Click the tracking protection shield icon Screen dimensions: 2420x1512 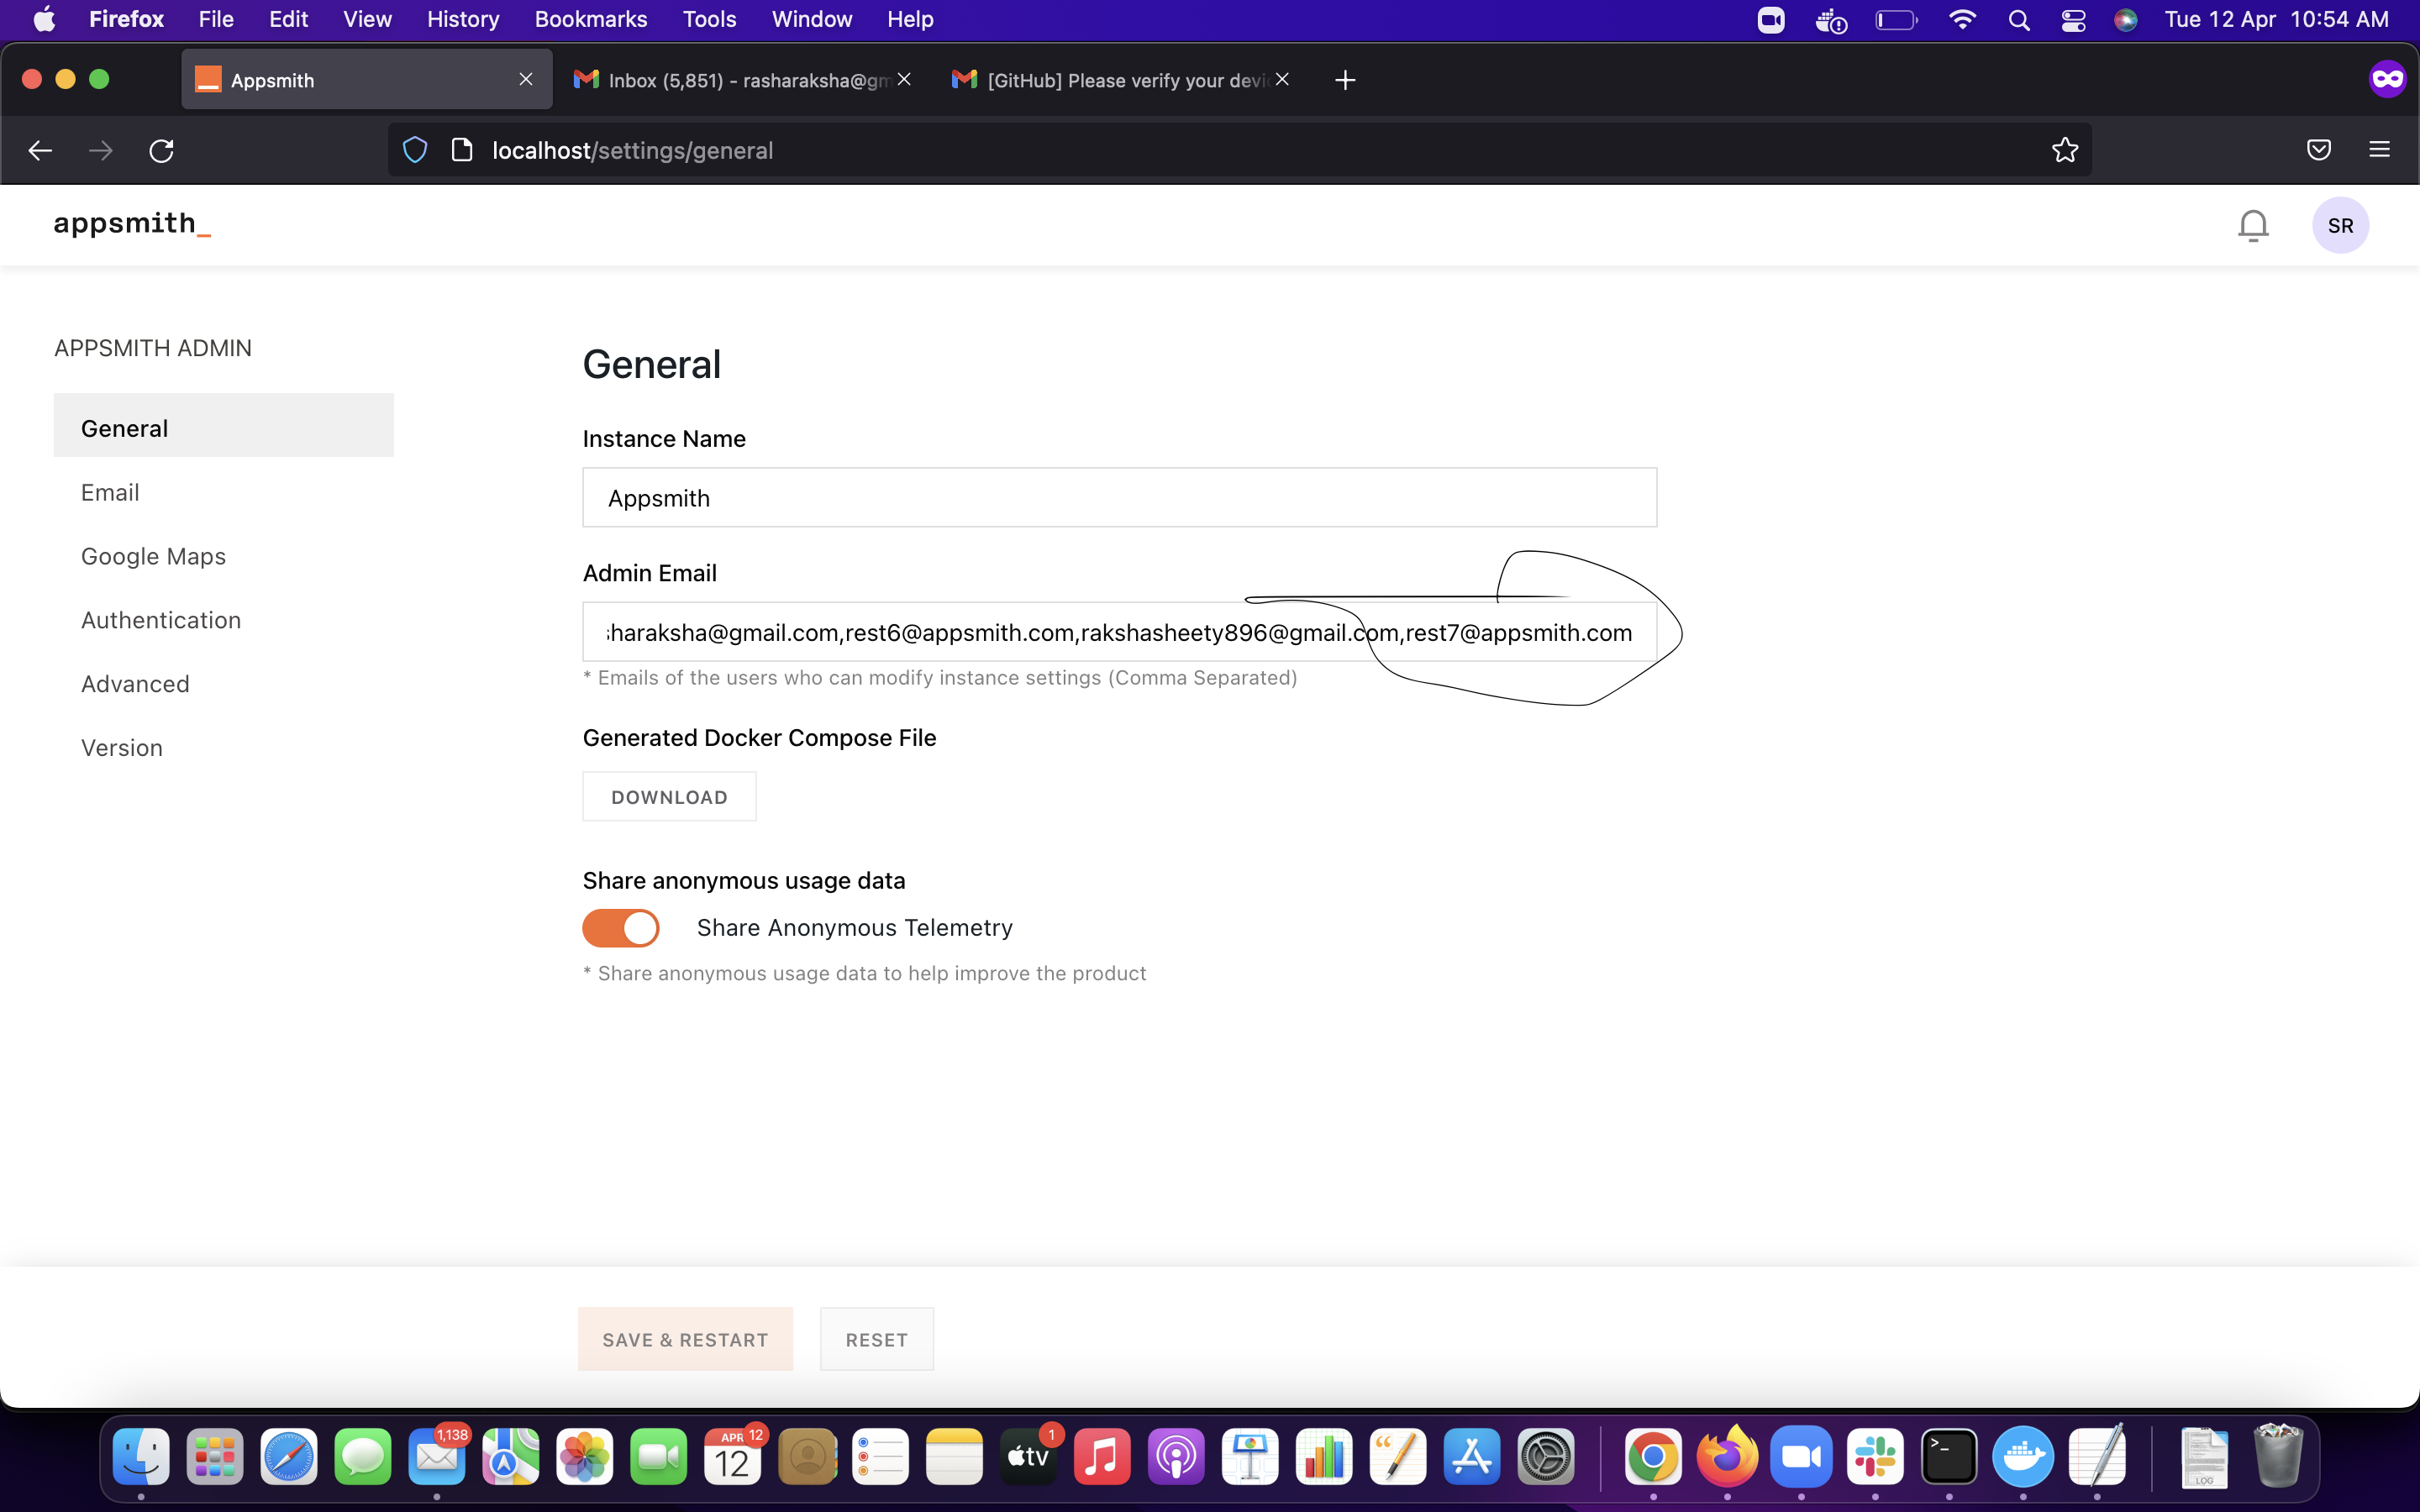(x=415, y=149)
